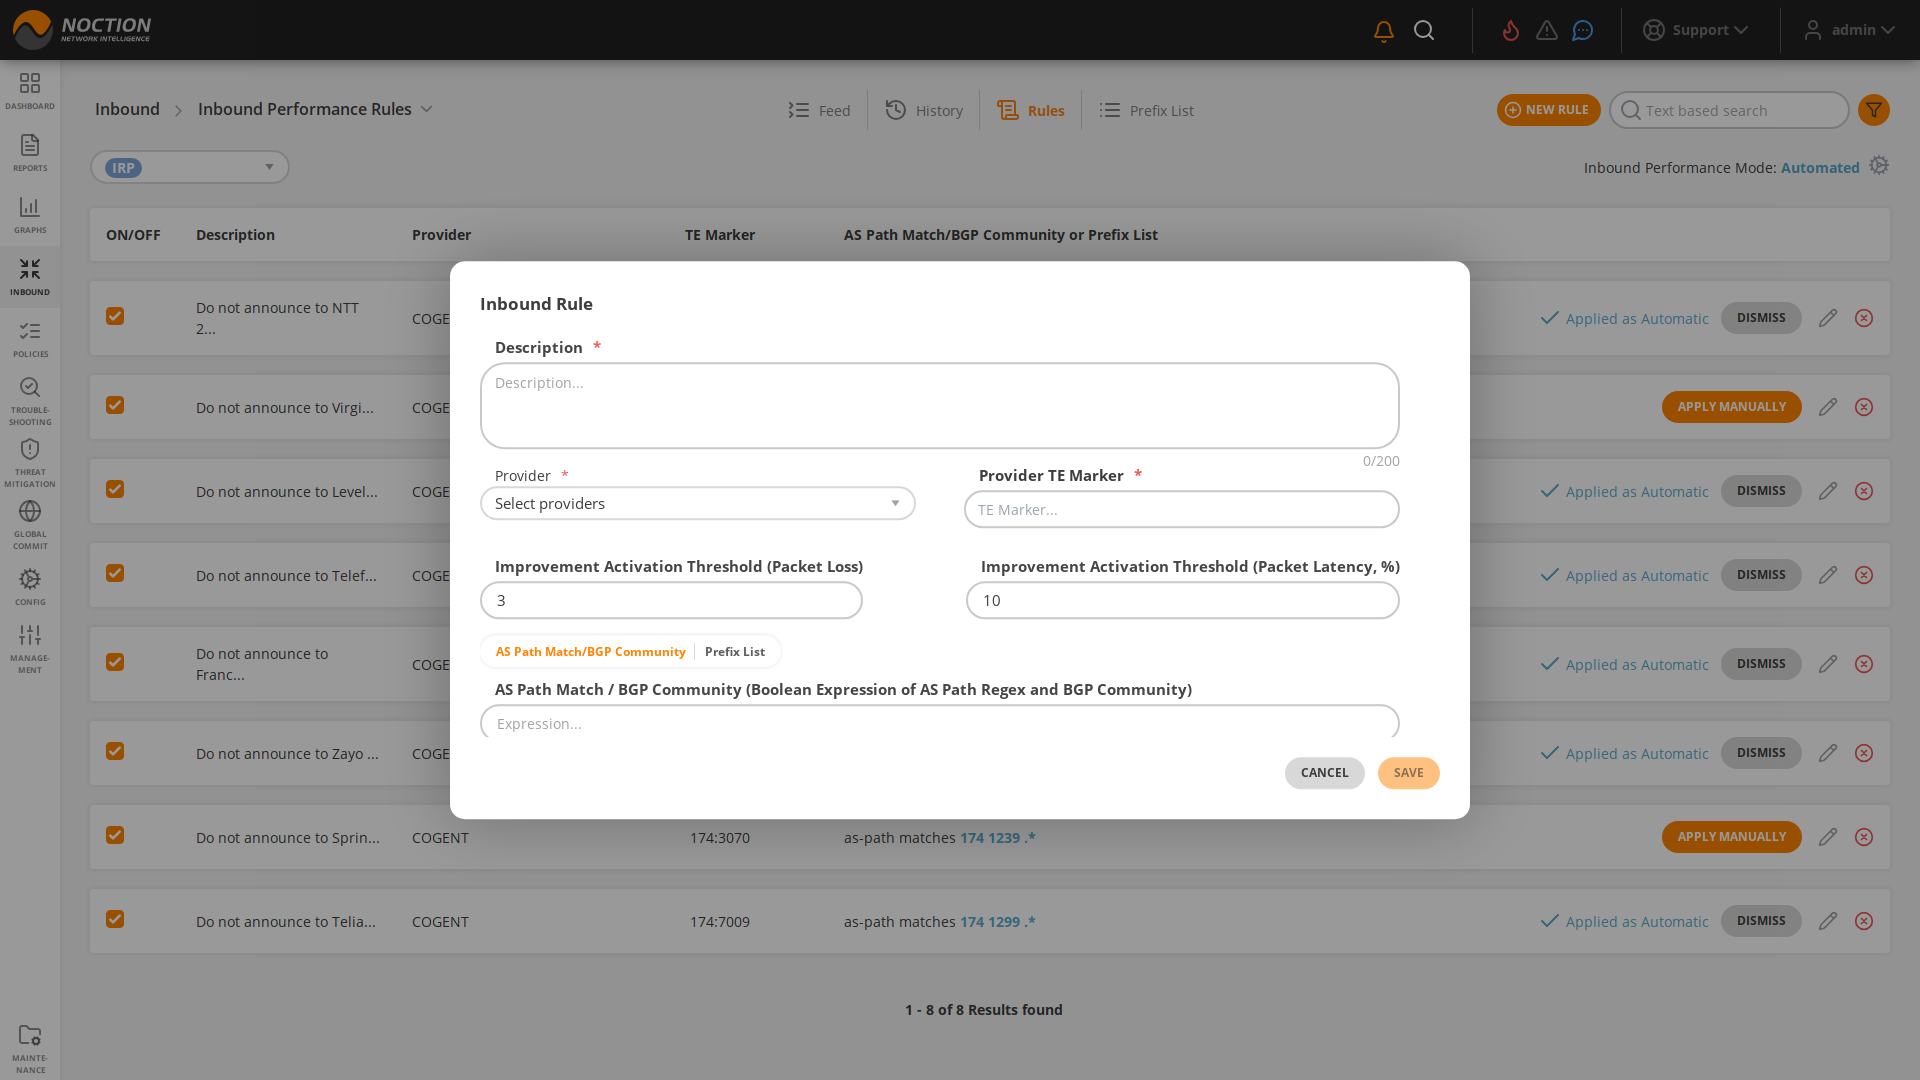Screen dimensions: 1920x1080
Task: Open the search magnifier in the top bar
Action: (1425, 30)
